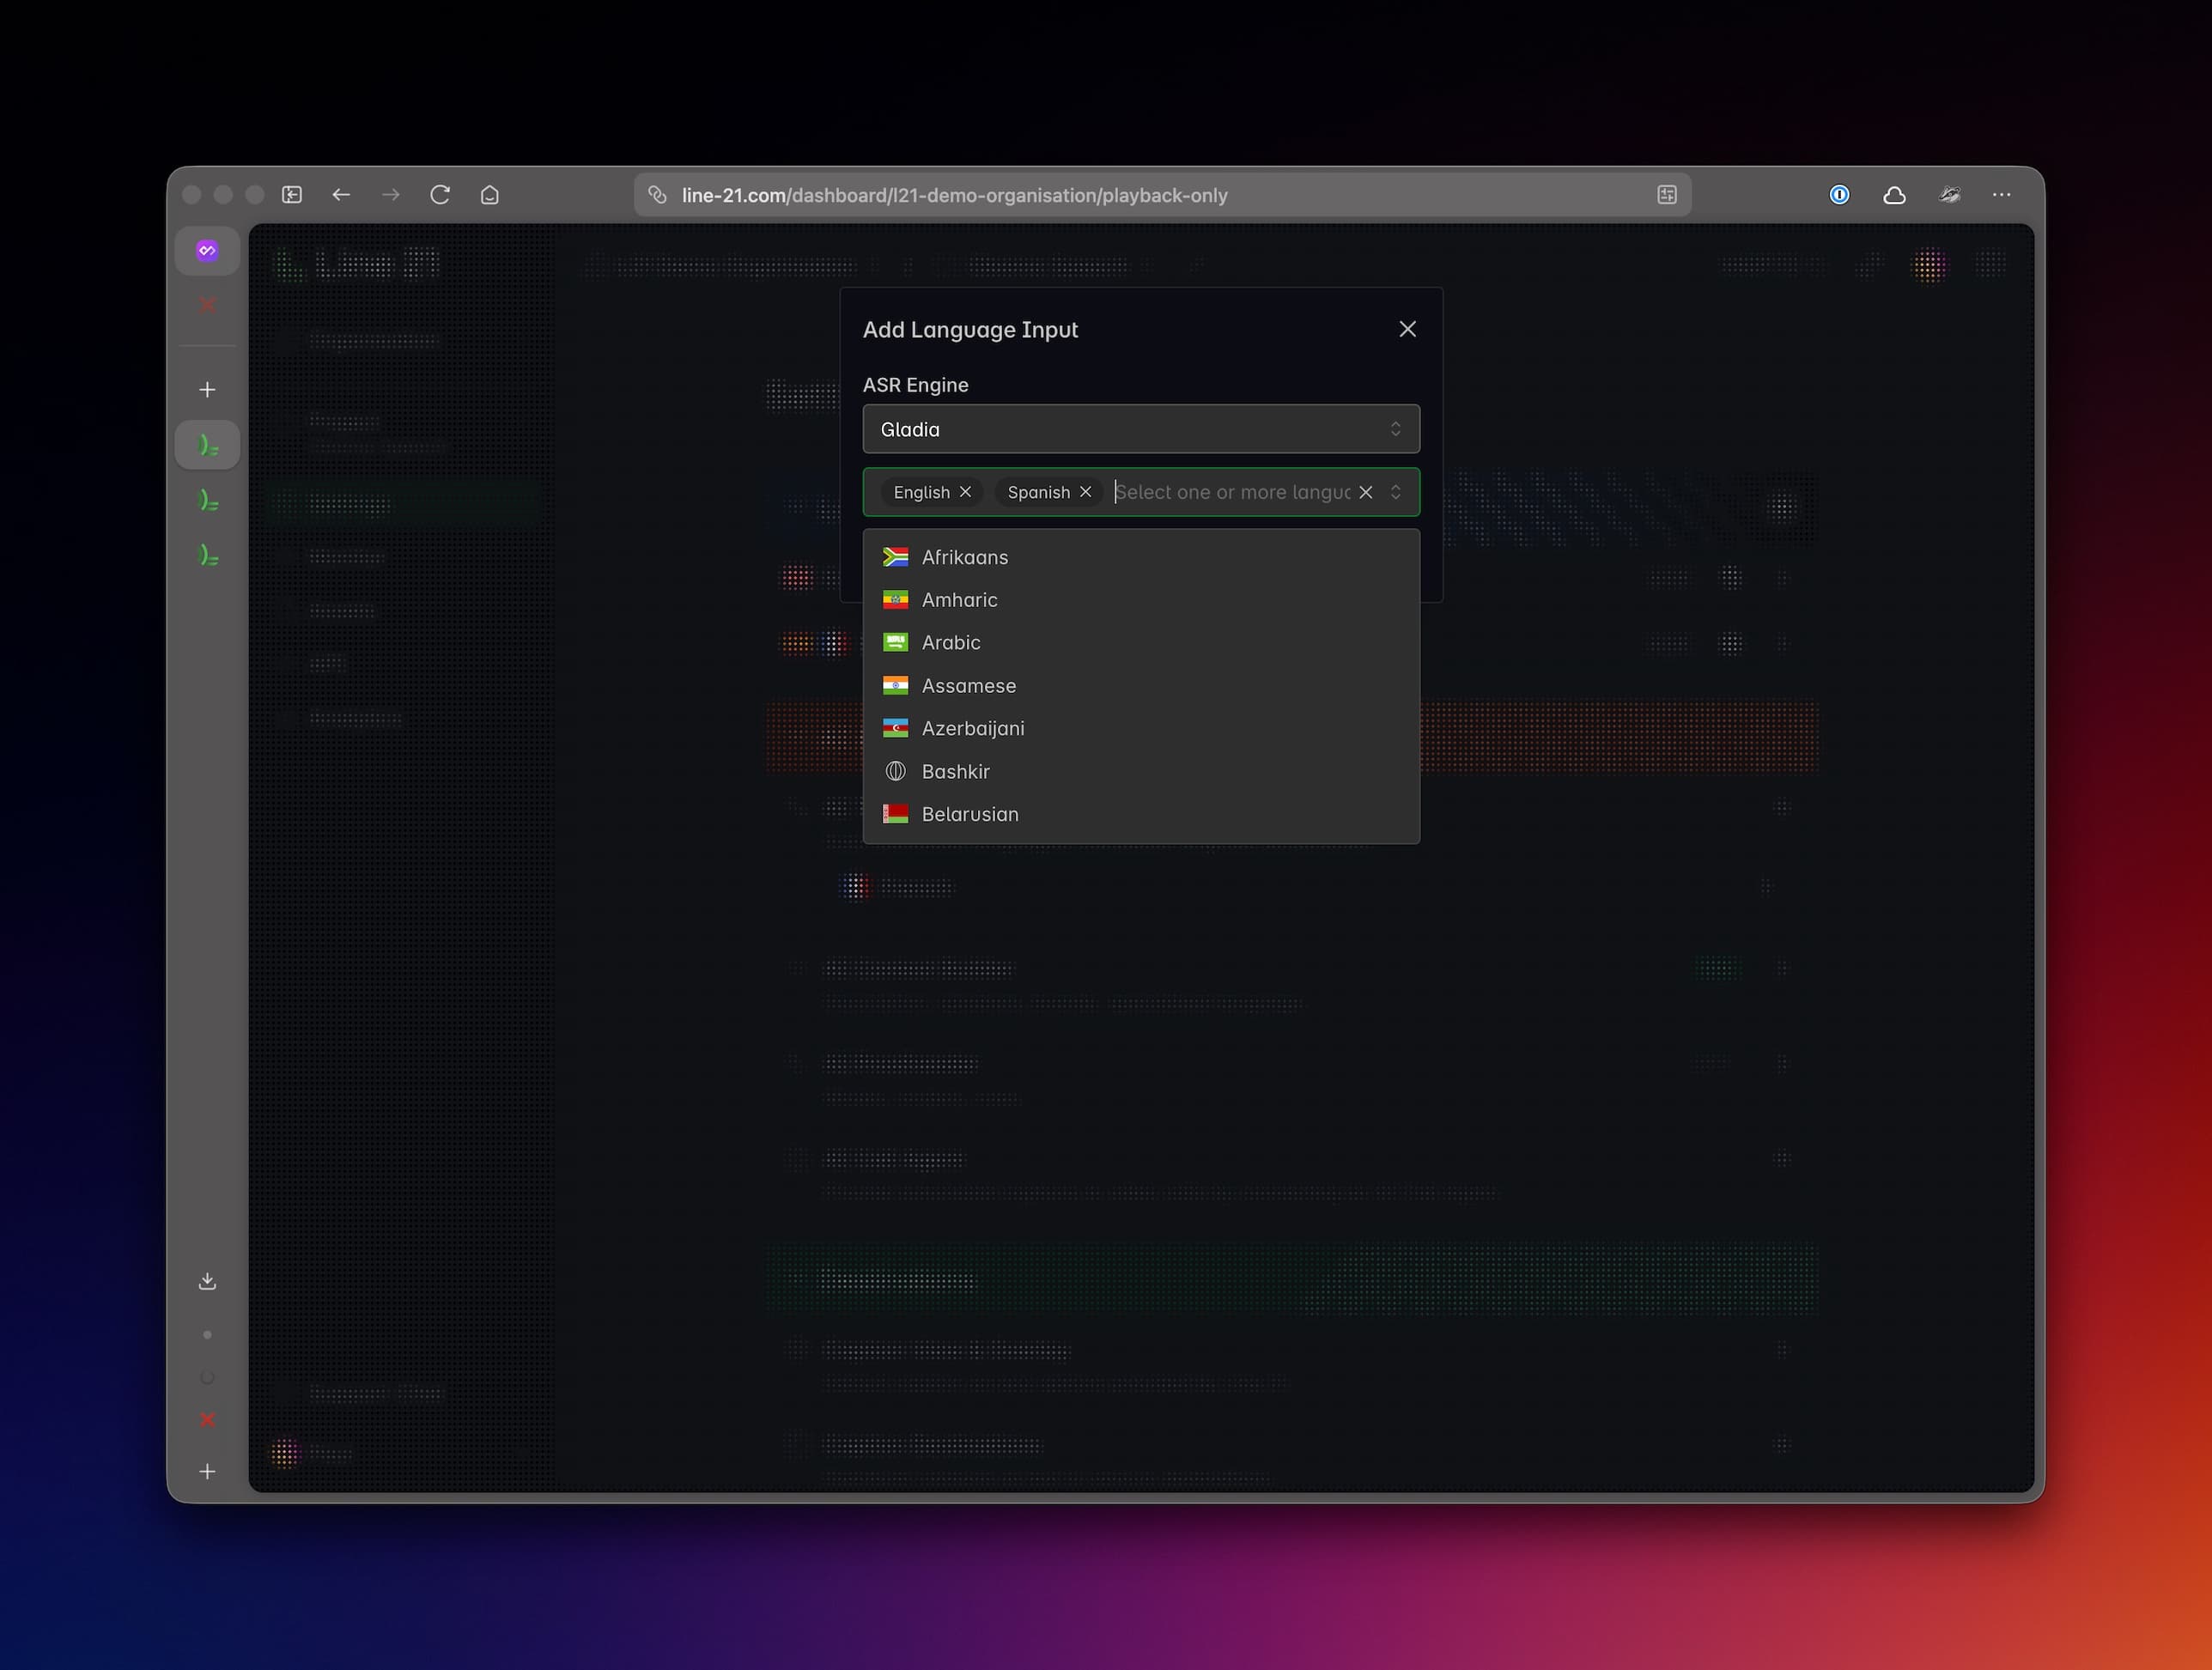Click the cloud icon in toolbar
2212x1670 pixels.
1893,195
